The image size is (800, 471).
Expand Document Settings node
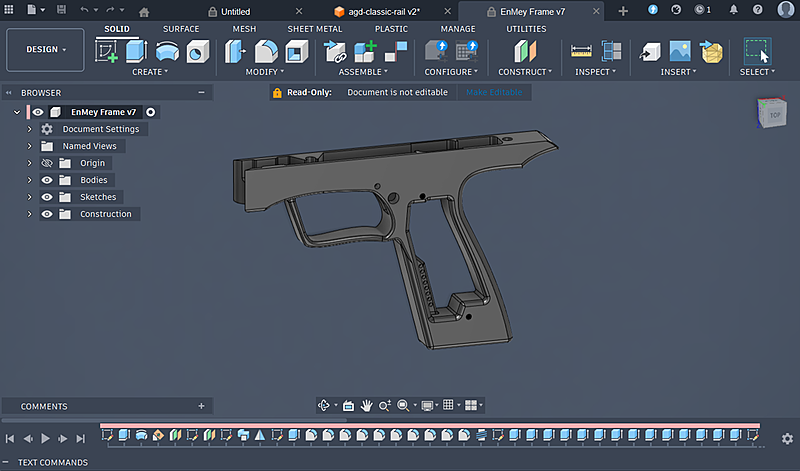point(29,129)
